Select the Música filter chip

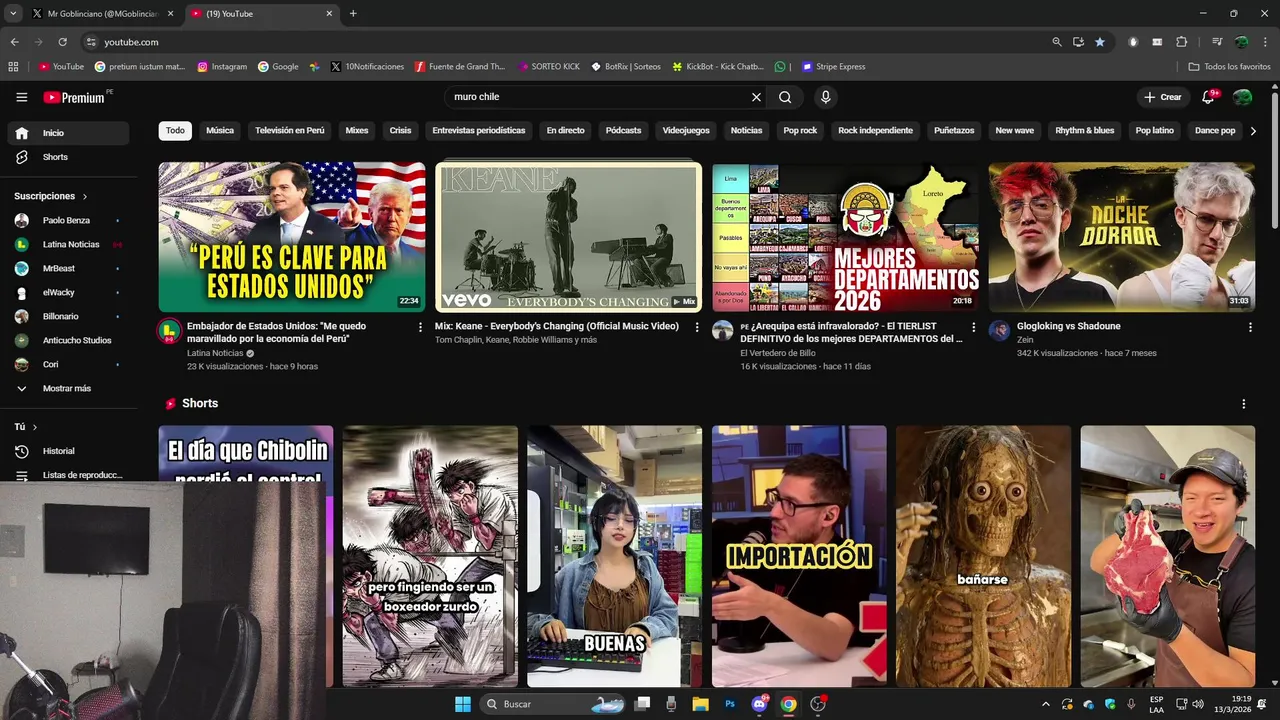[x=220, y=131]
